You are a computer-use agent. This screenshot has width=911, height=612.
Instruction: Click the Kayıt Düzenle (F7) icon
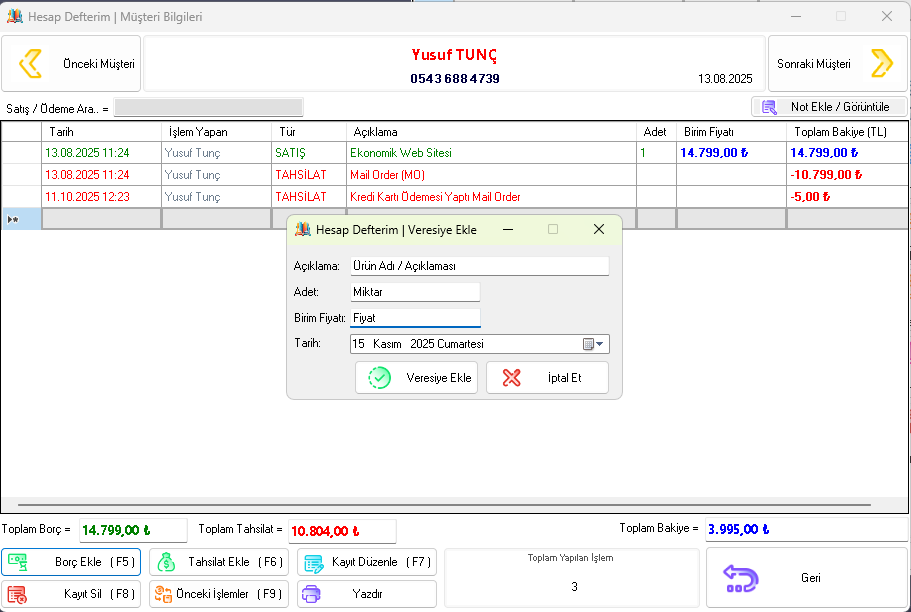[314, 562]
